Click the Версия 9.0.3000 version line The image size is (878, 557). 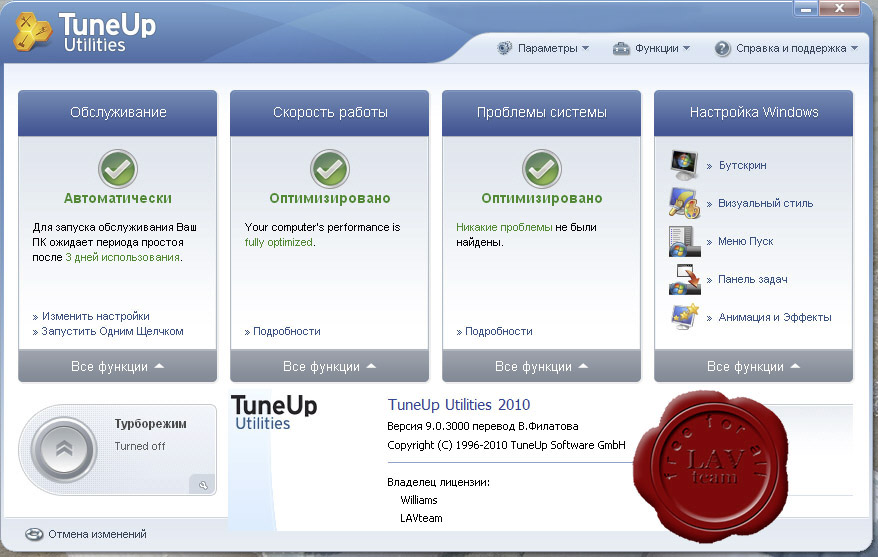483,426
